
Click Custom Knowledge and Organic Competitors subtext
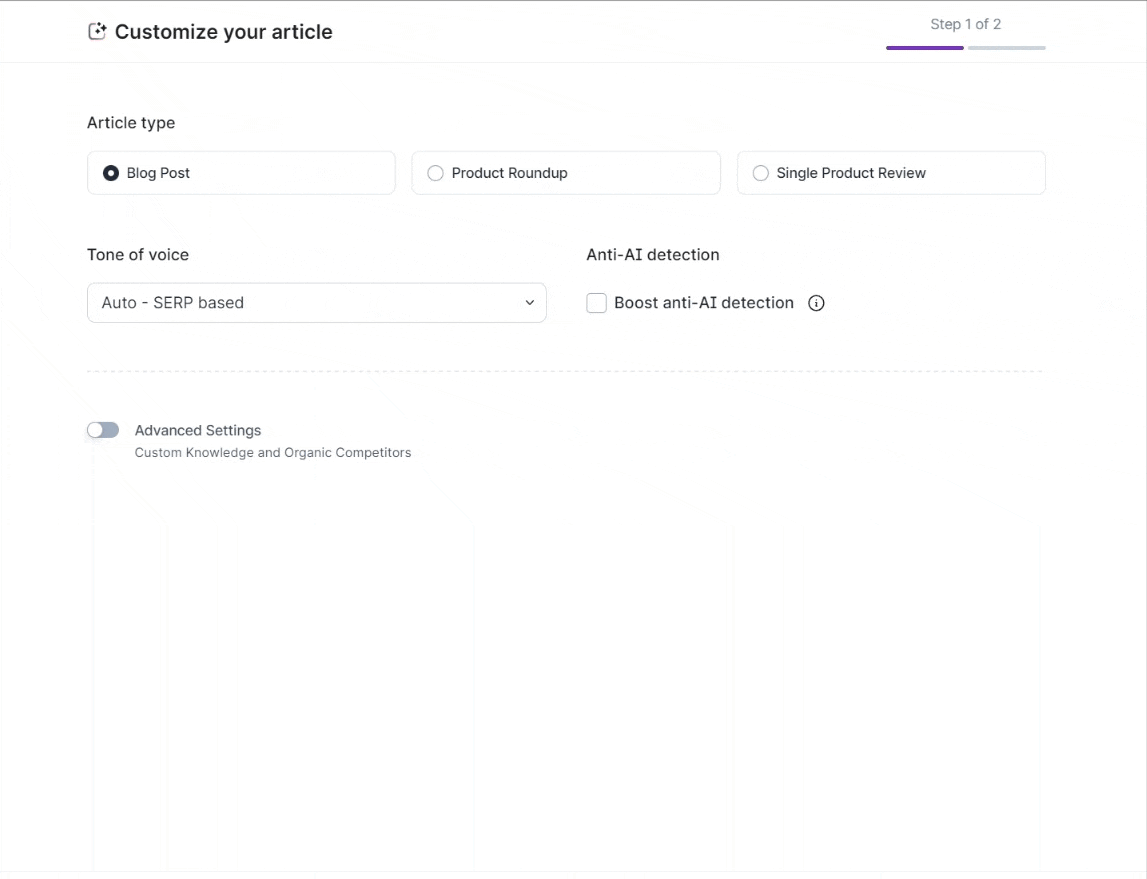[x=273, y=453]
